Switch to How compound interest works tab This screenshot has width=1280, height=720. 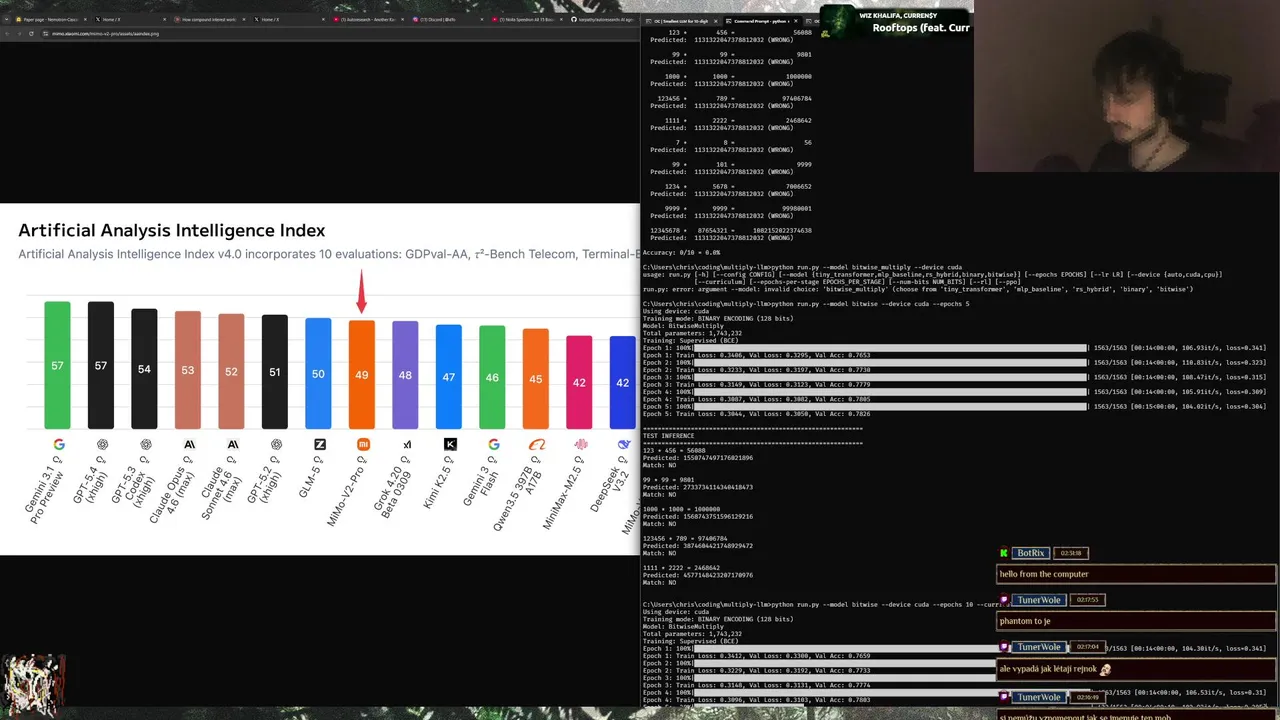(x=208, y=19)
